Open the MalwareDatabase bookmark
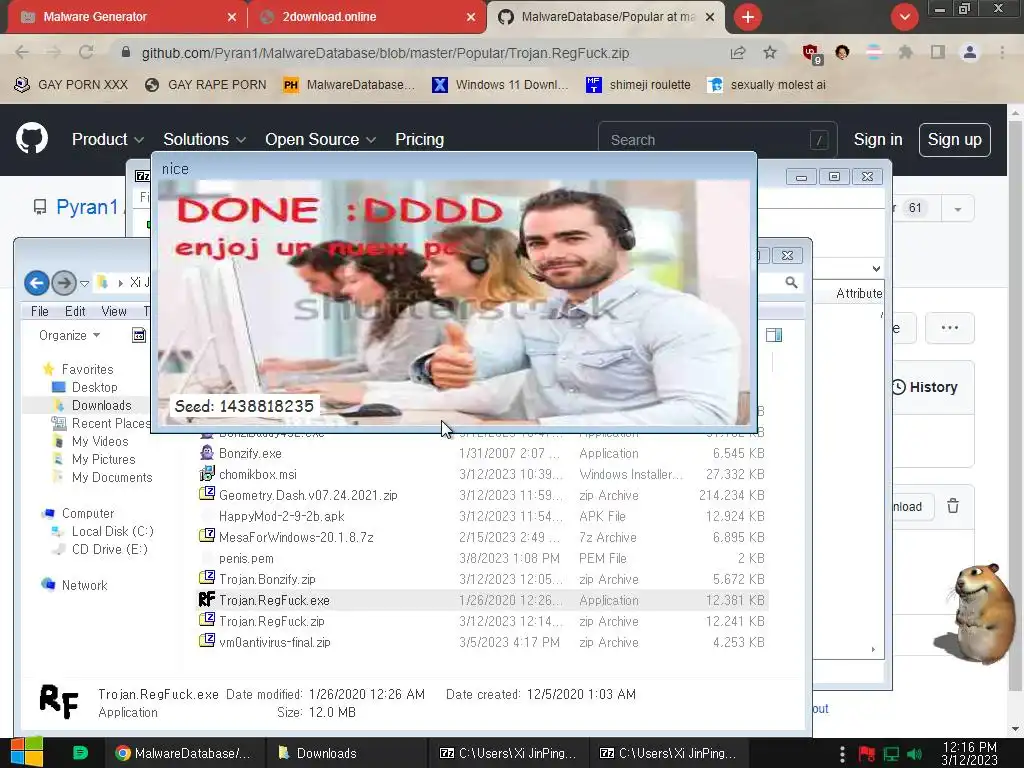The width and height of the screenshot is (1024, 768). point(349,85)
